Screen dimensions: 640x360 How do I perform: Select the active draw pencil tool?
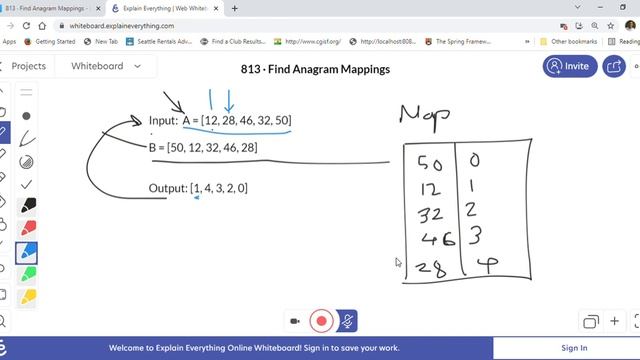4,132
